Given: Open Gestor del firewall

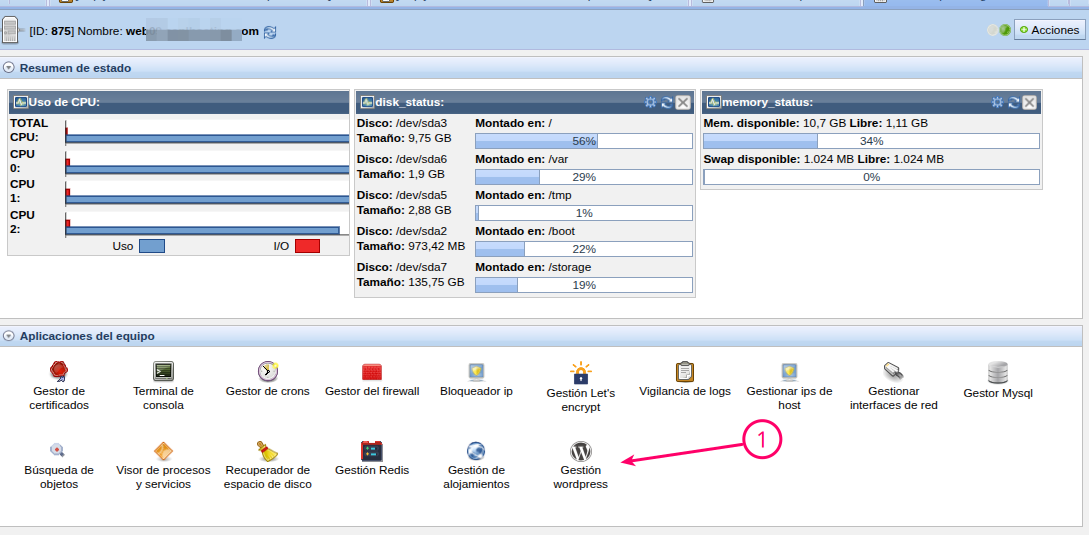Looking at the screenshot, I should (x=372, y=372).
